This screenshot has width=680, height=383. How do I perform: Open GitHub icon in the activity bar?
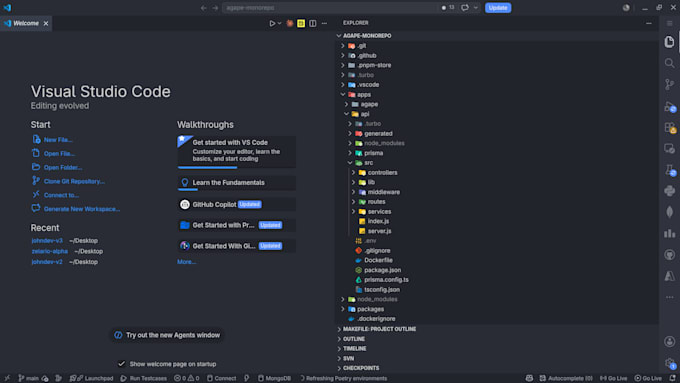tap(669, 255)
